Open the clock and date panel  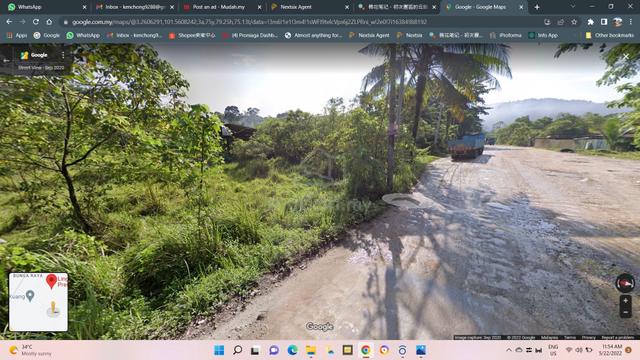coord(610,350)
